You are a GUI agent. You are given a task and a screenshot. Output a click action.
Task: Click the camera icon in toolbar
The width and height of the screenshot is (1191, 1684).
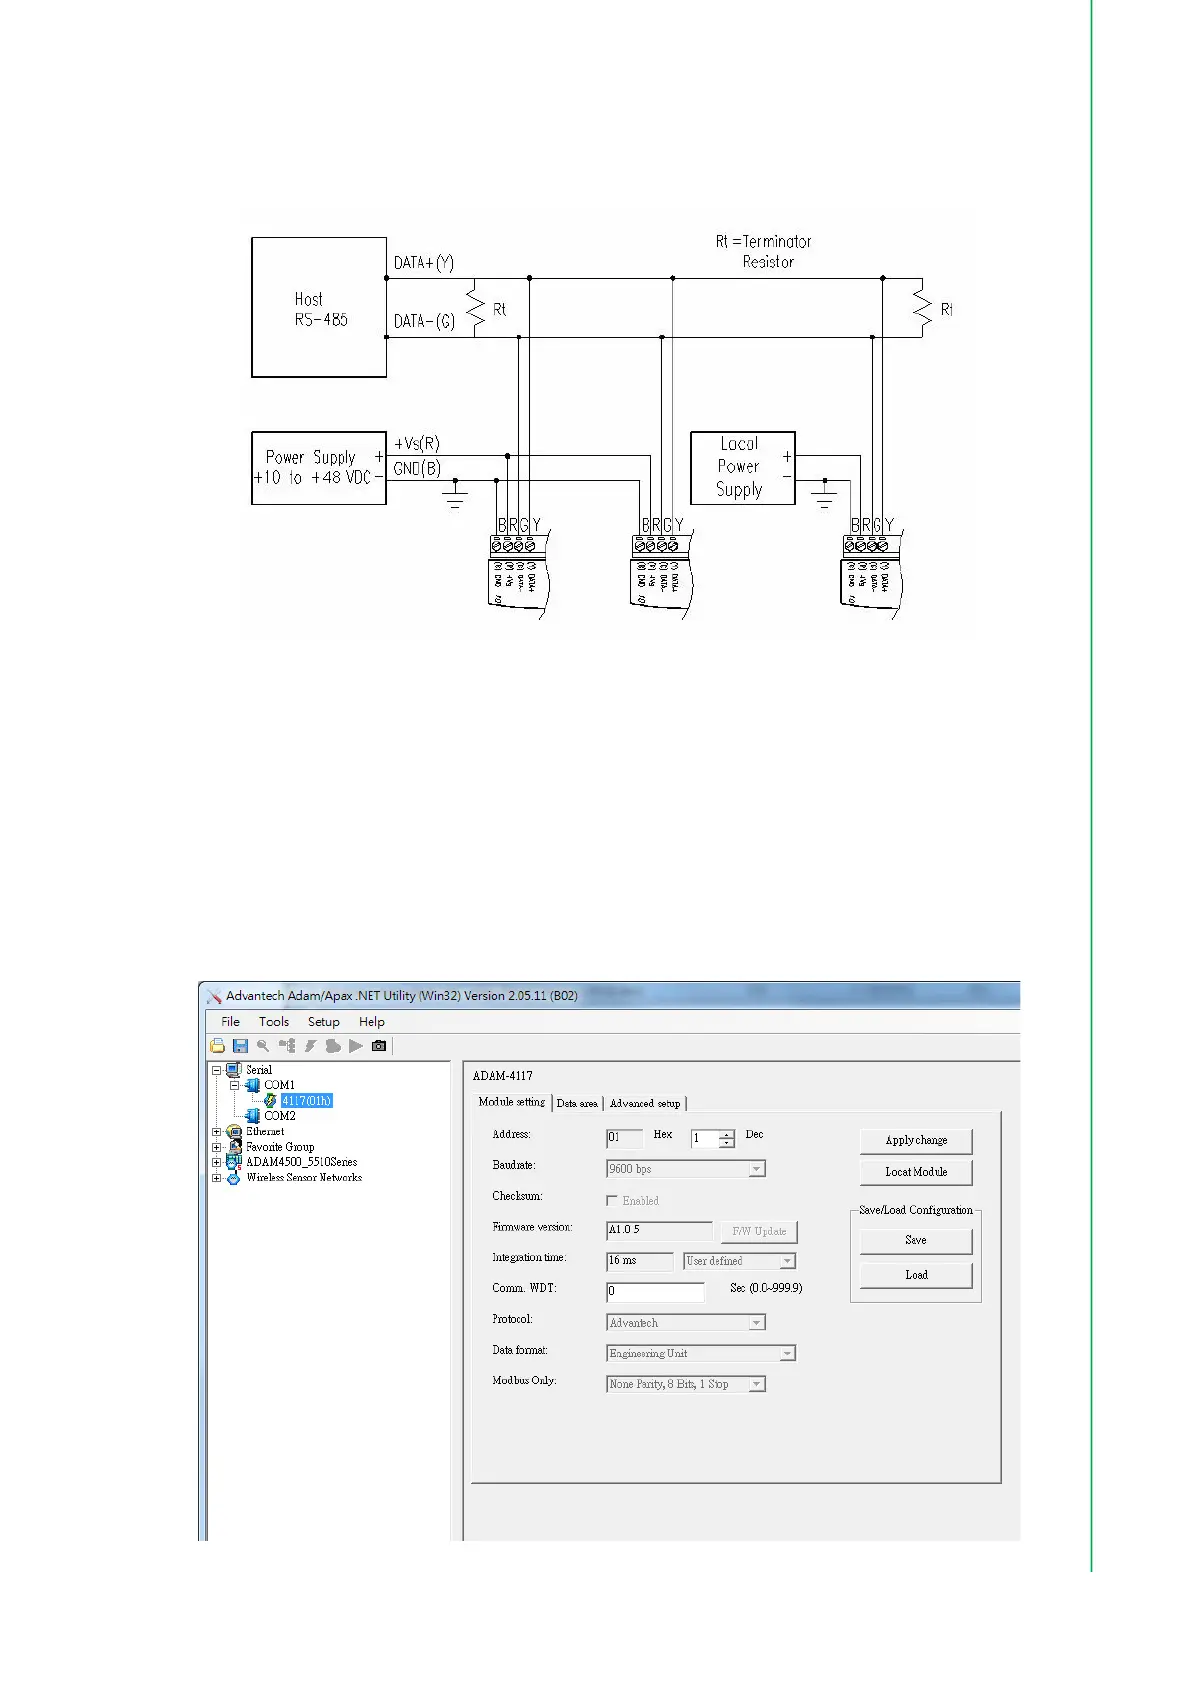pyautogui.click(x=379, y=1046)
